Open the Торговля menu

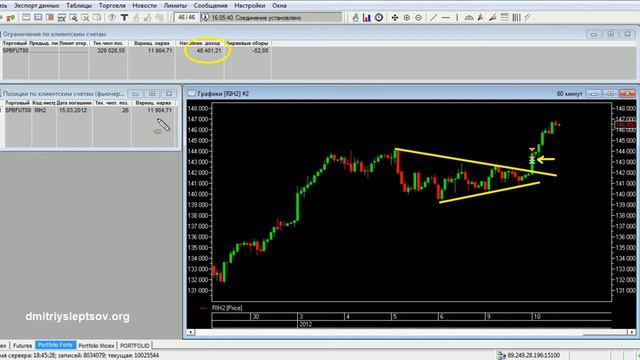112,6
